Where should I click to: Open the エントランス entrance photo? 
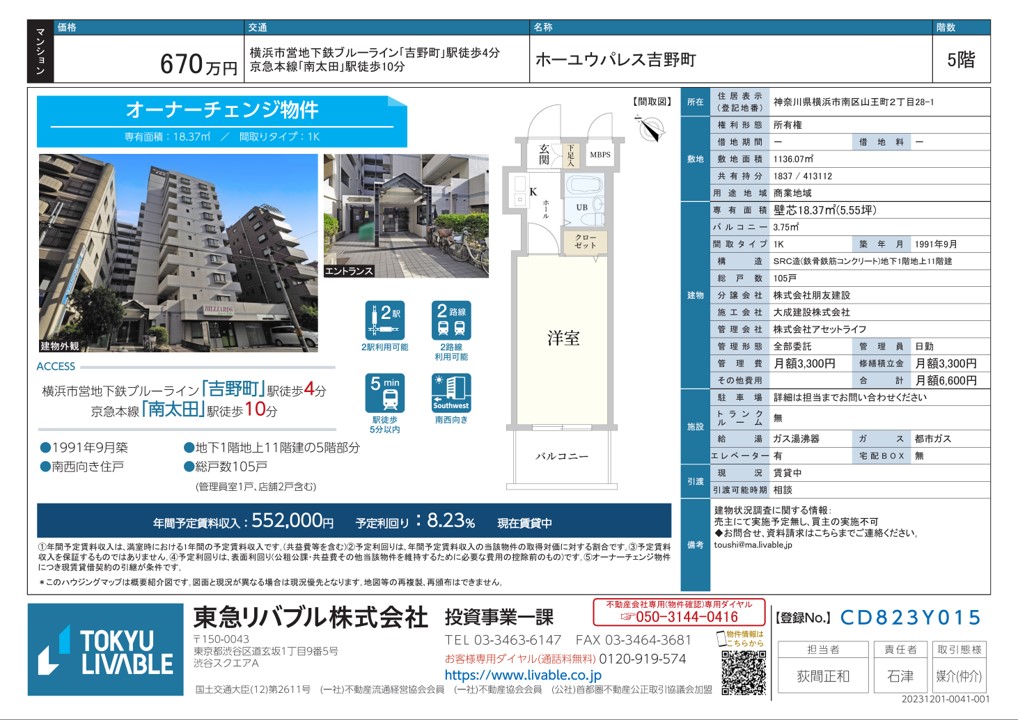click(406, 215)
